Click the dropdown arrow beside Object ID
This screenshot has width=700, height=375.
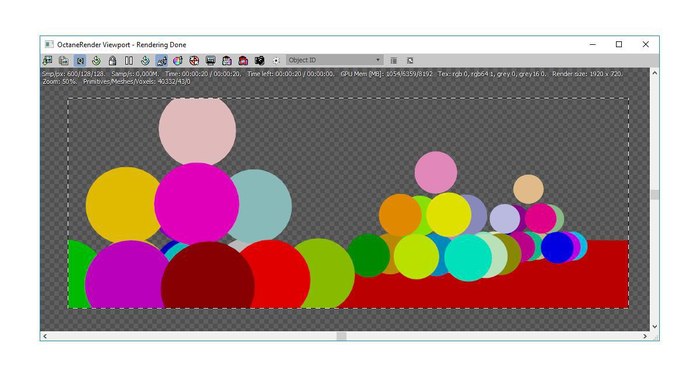coord(378,60)
